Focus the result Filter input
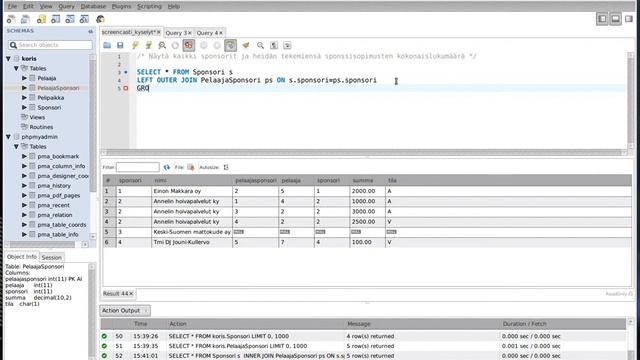Screen dimensions: 640x360 pos(138,167)
